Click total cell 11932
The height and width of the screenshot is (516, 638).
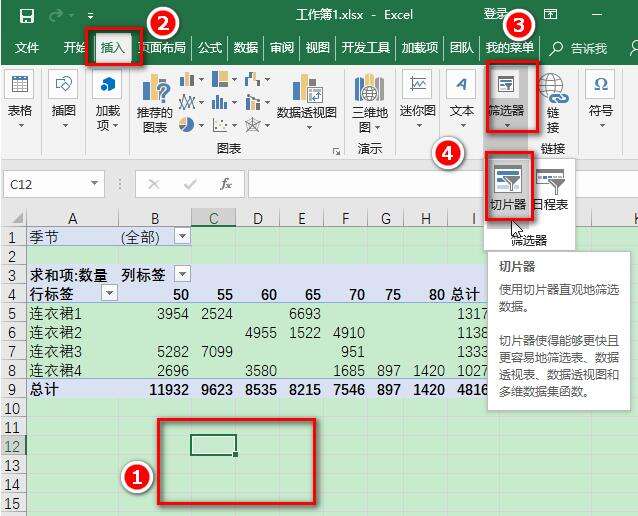pos(155,390)
